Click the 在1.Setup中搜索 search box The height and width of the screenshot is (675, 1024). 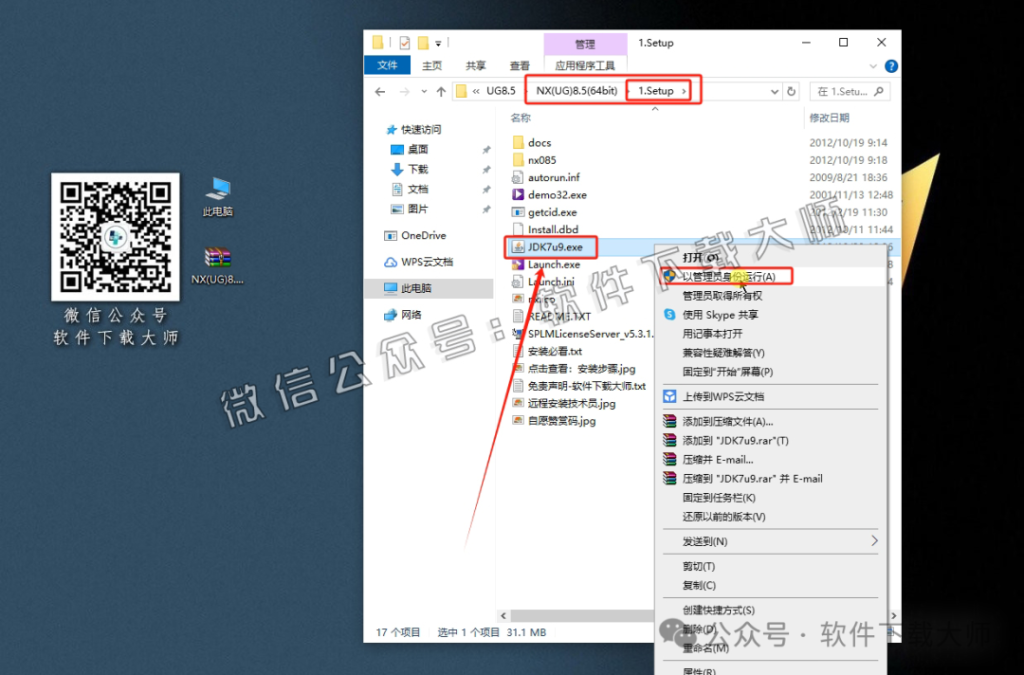849,90
